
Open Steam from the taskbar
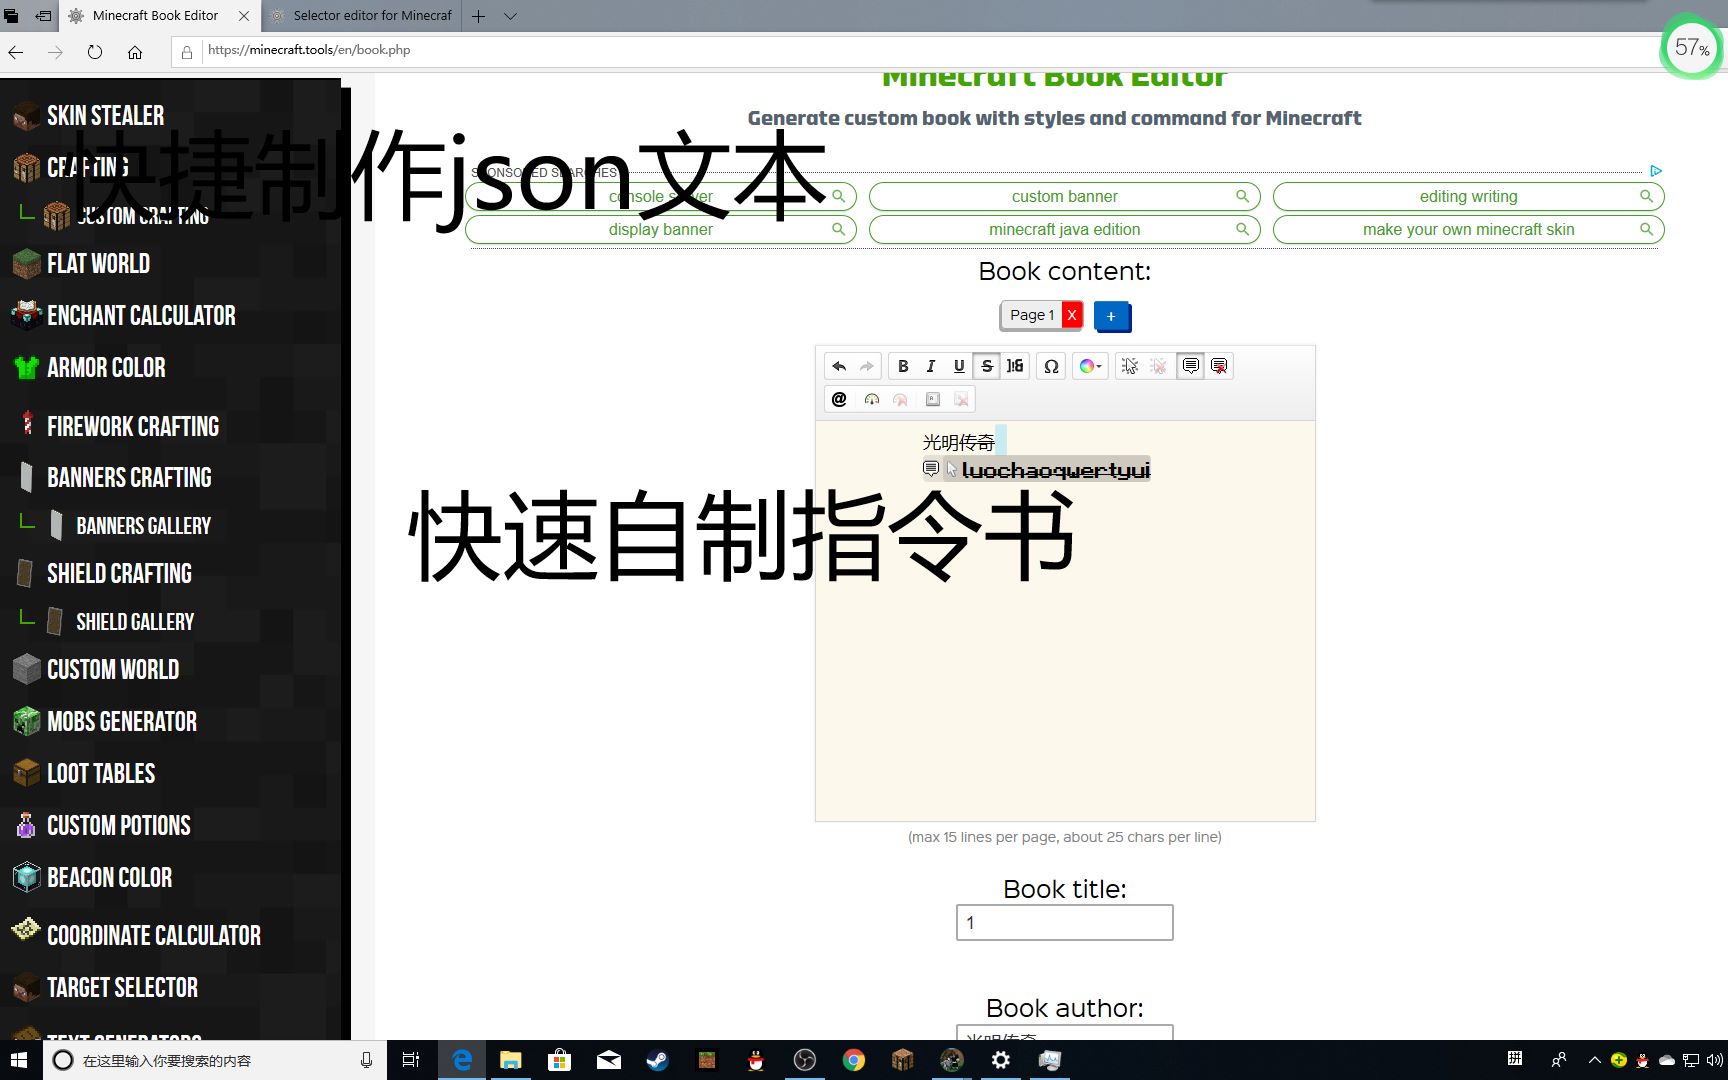(657, 1060)
